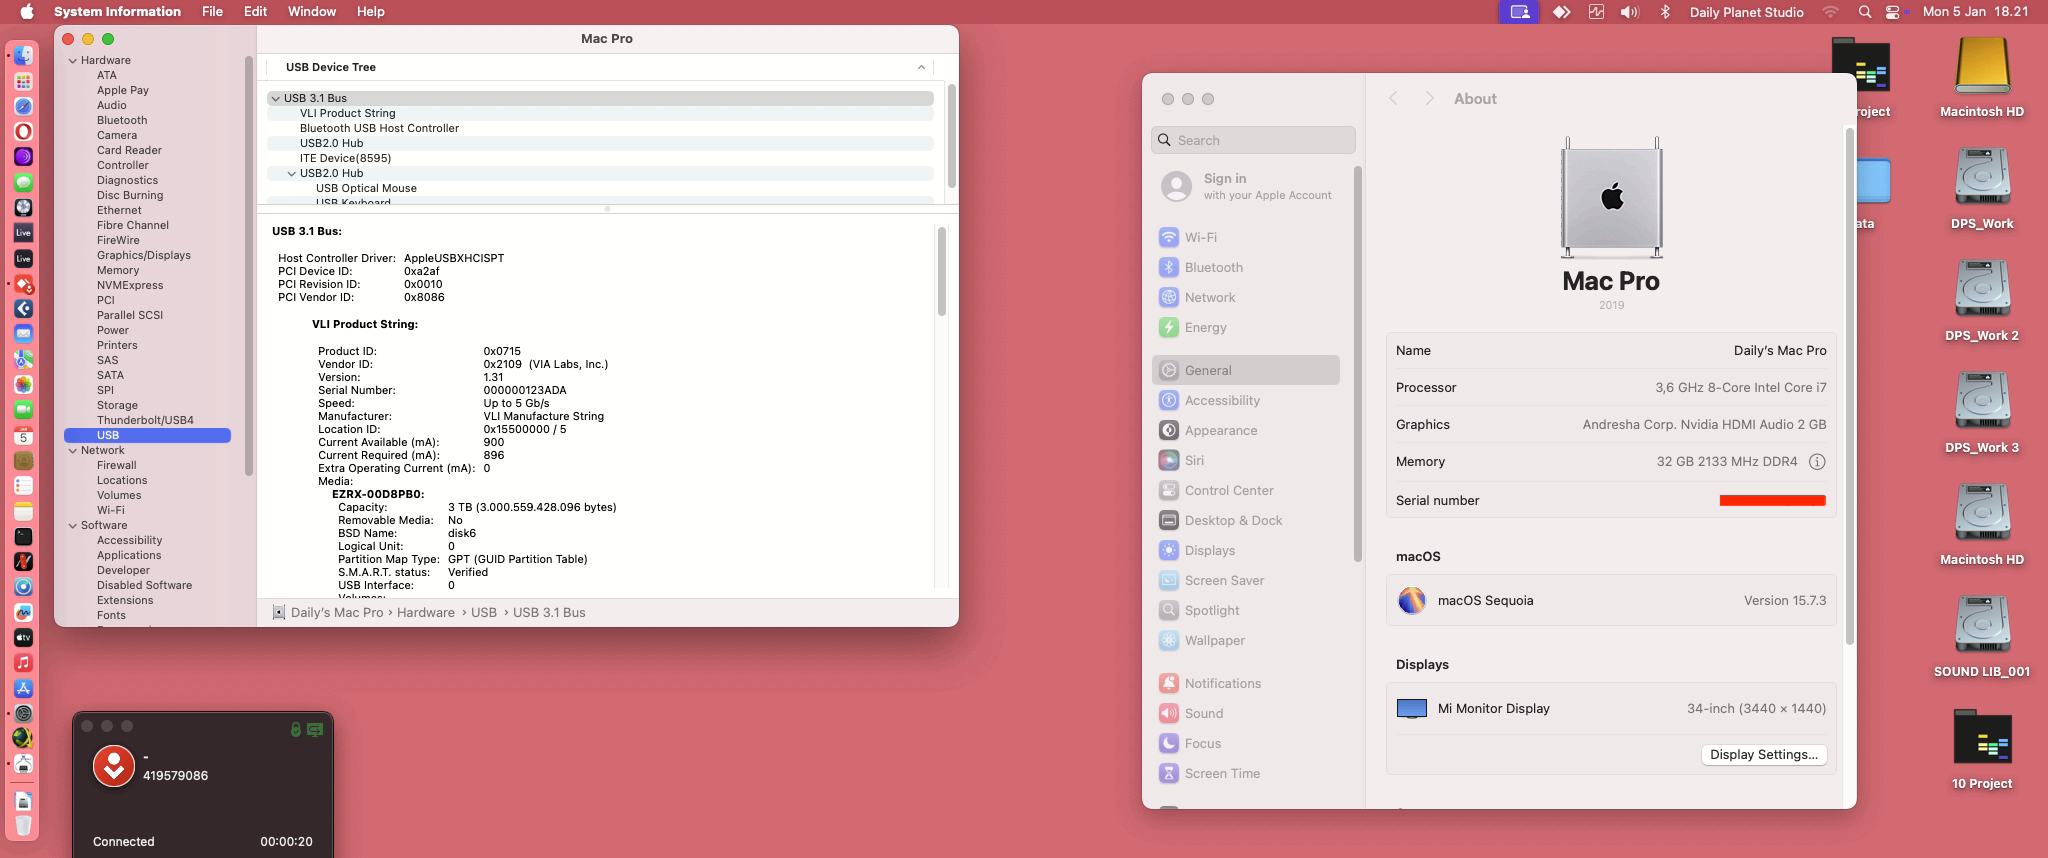Select the DPS_Work 3 drive icon
The width and height of the screenshot is (2048, 858).
(x=1982, y=412)
